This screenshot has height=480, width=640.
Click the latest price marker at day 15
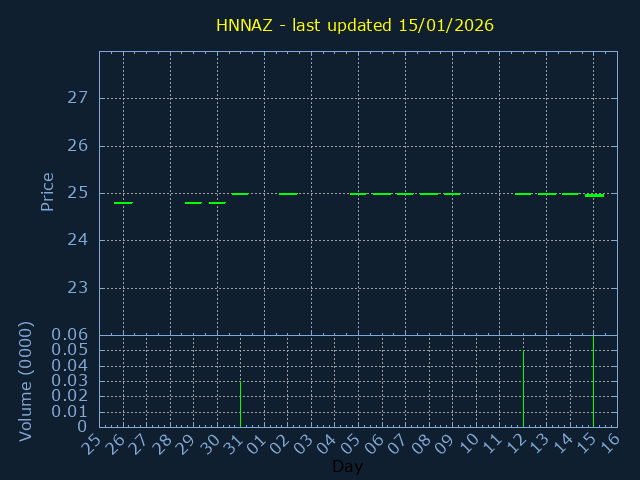pos(594,195)
